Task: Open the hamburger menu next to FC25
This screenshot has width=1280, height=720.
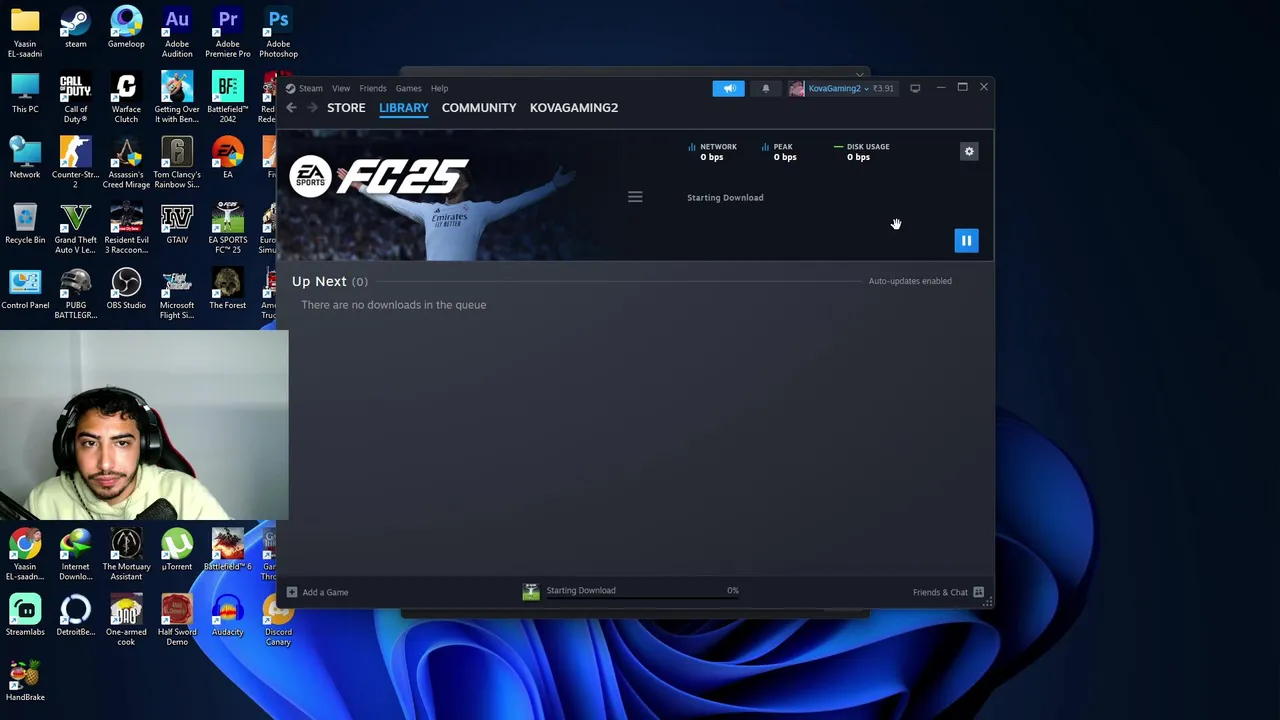Action: (635, 197)
